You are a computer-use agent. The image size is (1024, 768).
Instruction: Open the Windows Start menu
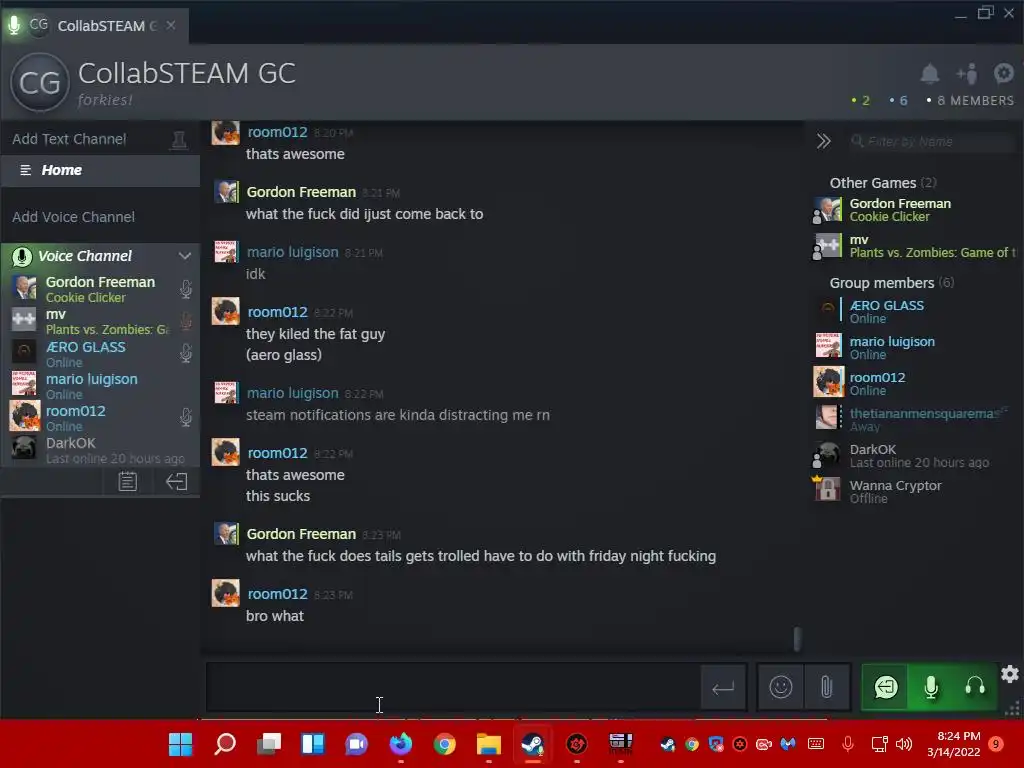pyautogui.click(x=180, y=744)
